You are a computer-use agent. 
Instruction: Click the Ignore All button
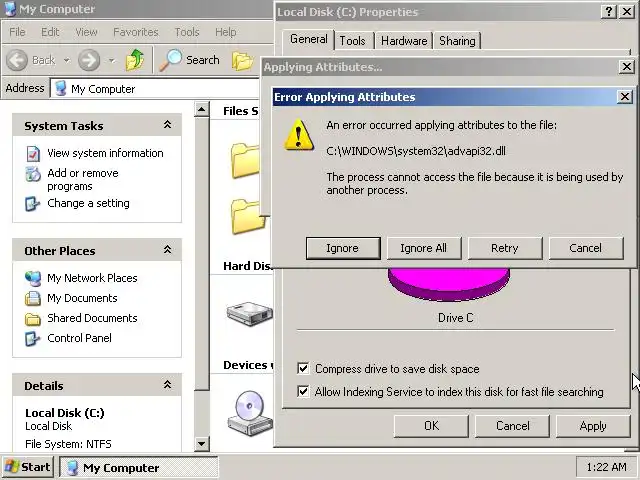(424, 248)
